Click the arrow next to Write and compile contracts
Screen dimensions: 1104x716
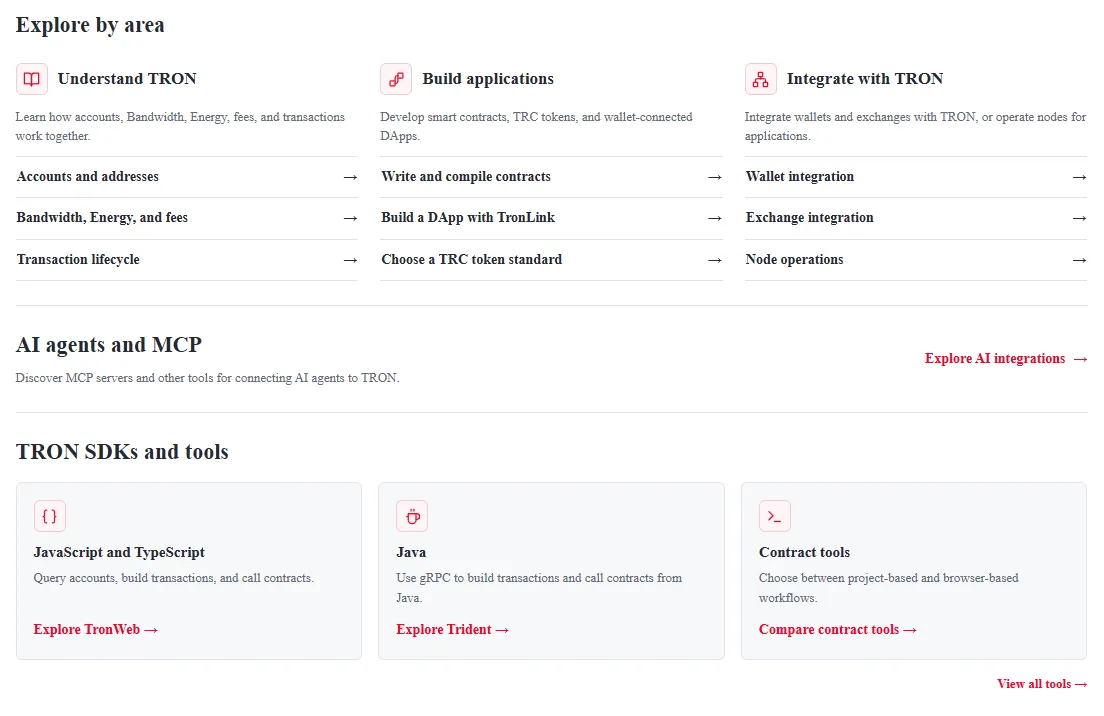click(715, 177)
